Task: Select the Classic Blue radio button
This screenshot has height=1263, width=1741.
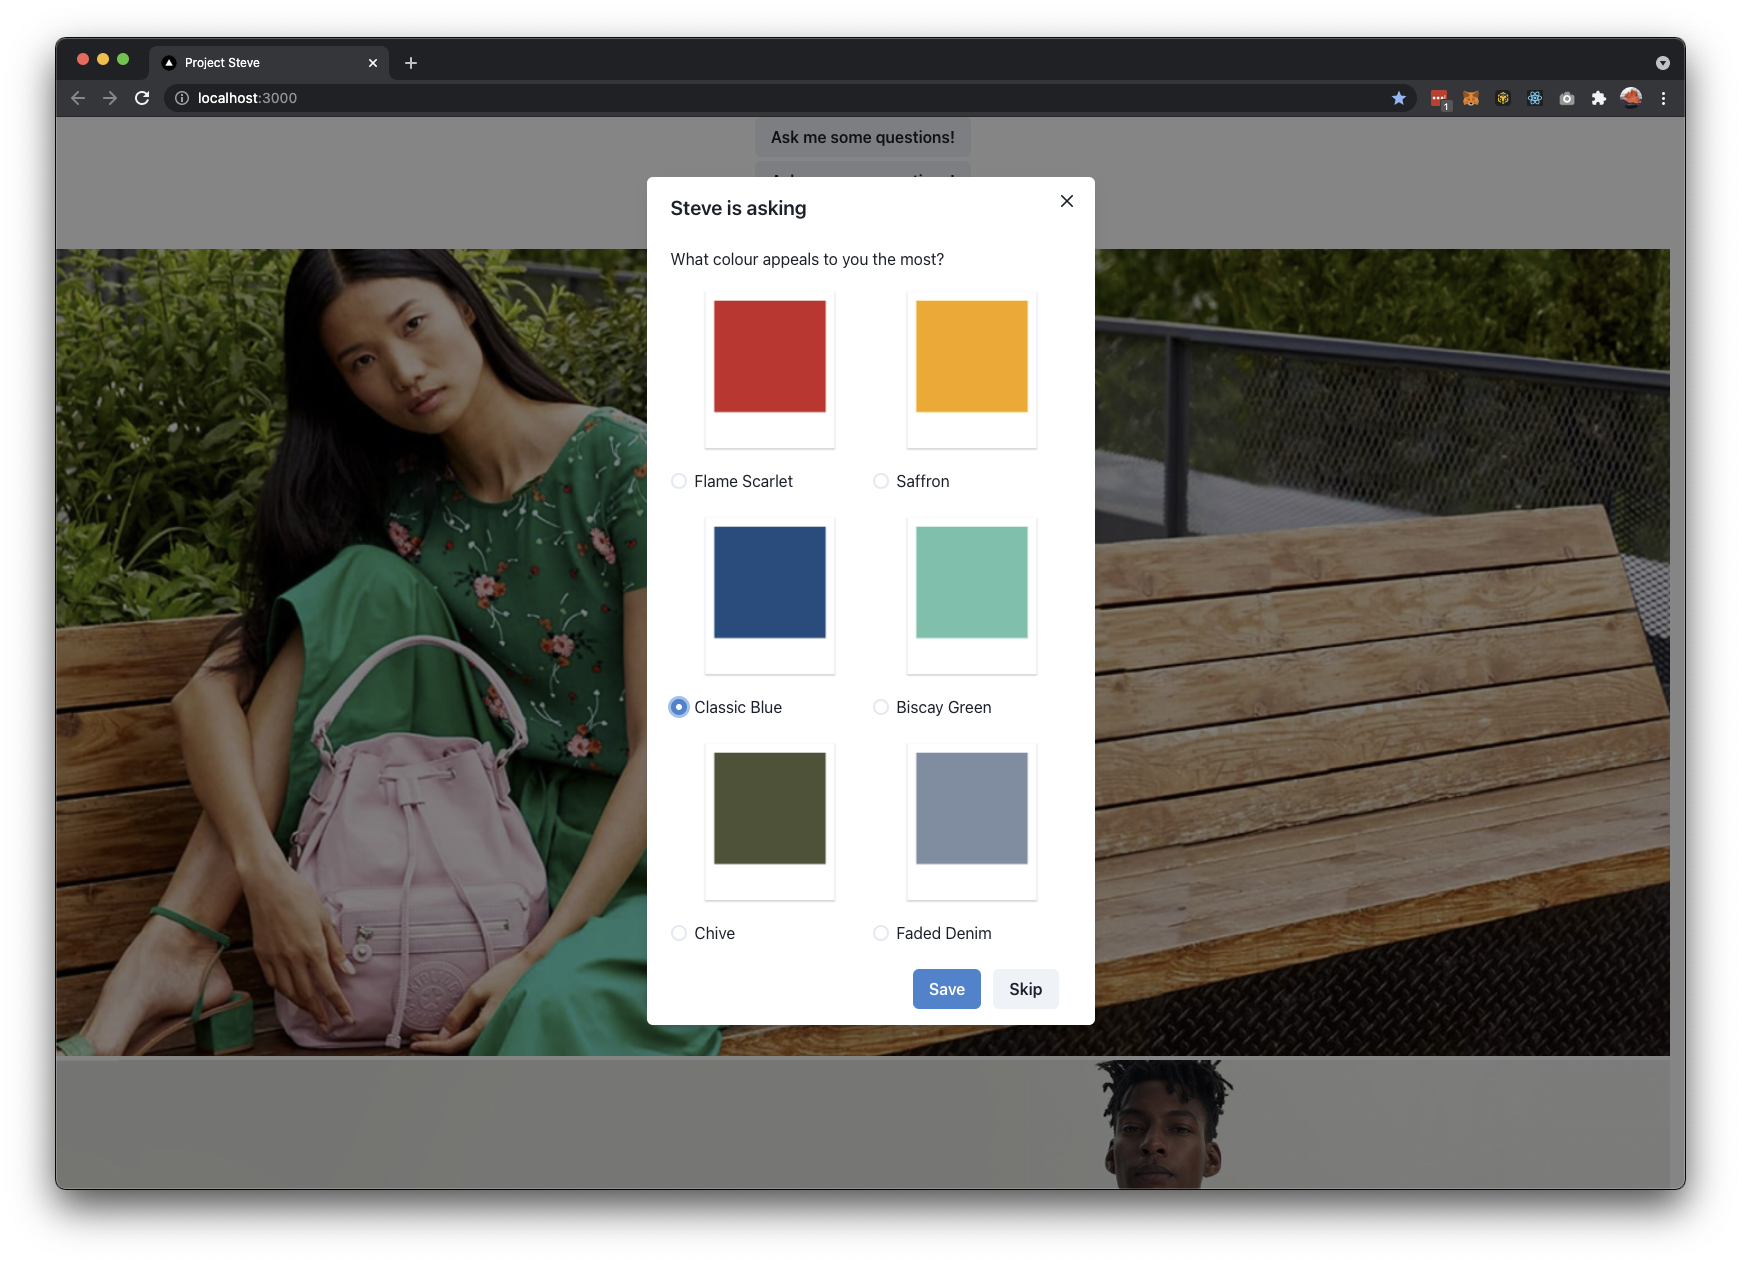Action: [x=679, y=707]
